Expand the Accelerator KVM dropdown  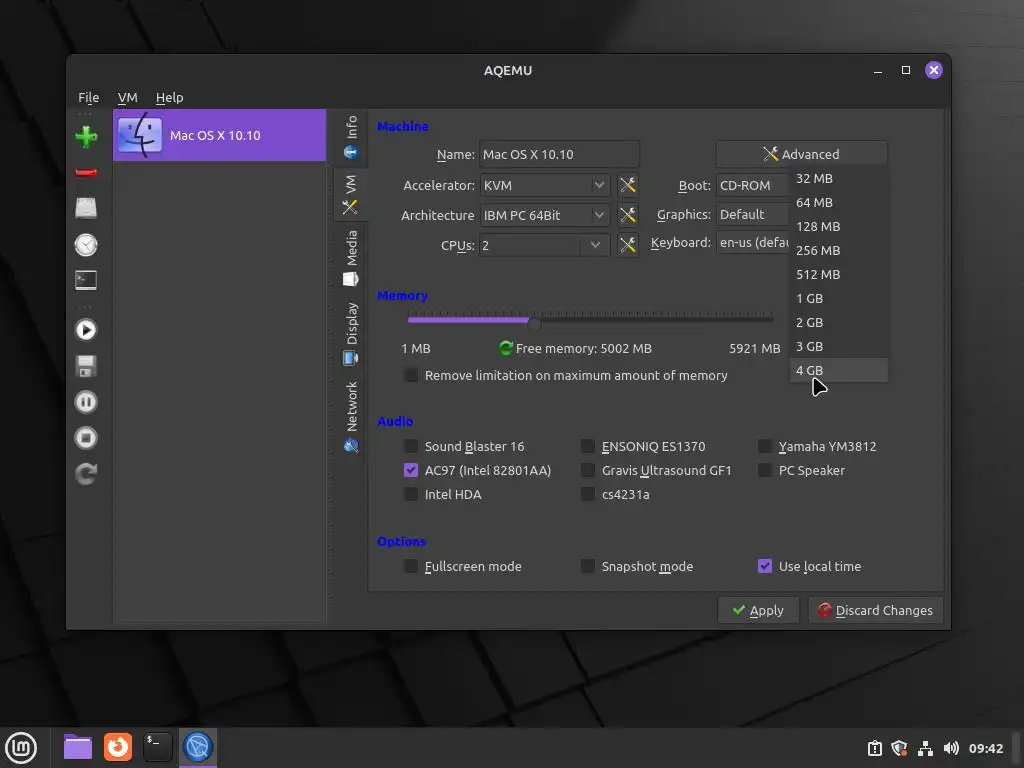tap(545, 185)
